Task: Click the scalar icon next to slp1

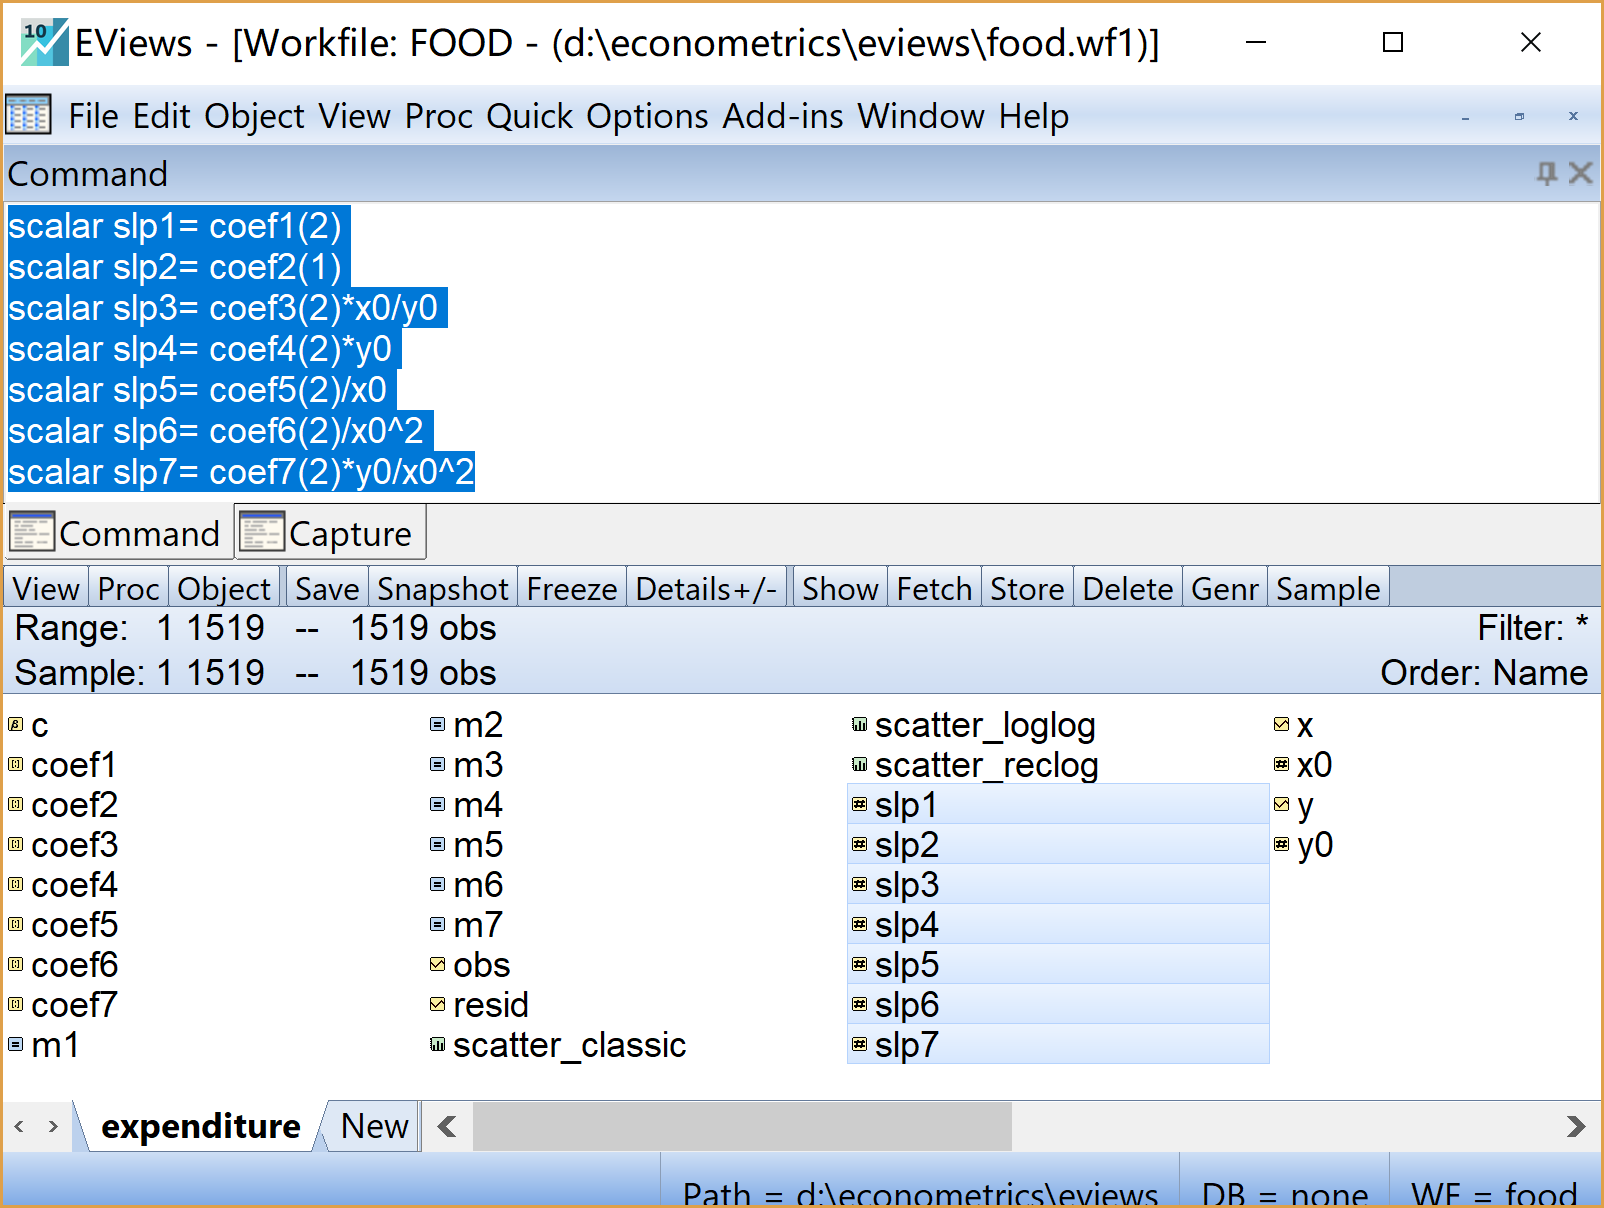Action: pyautogui.click(x=859, y=805)
